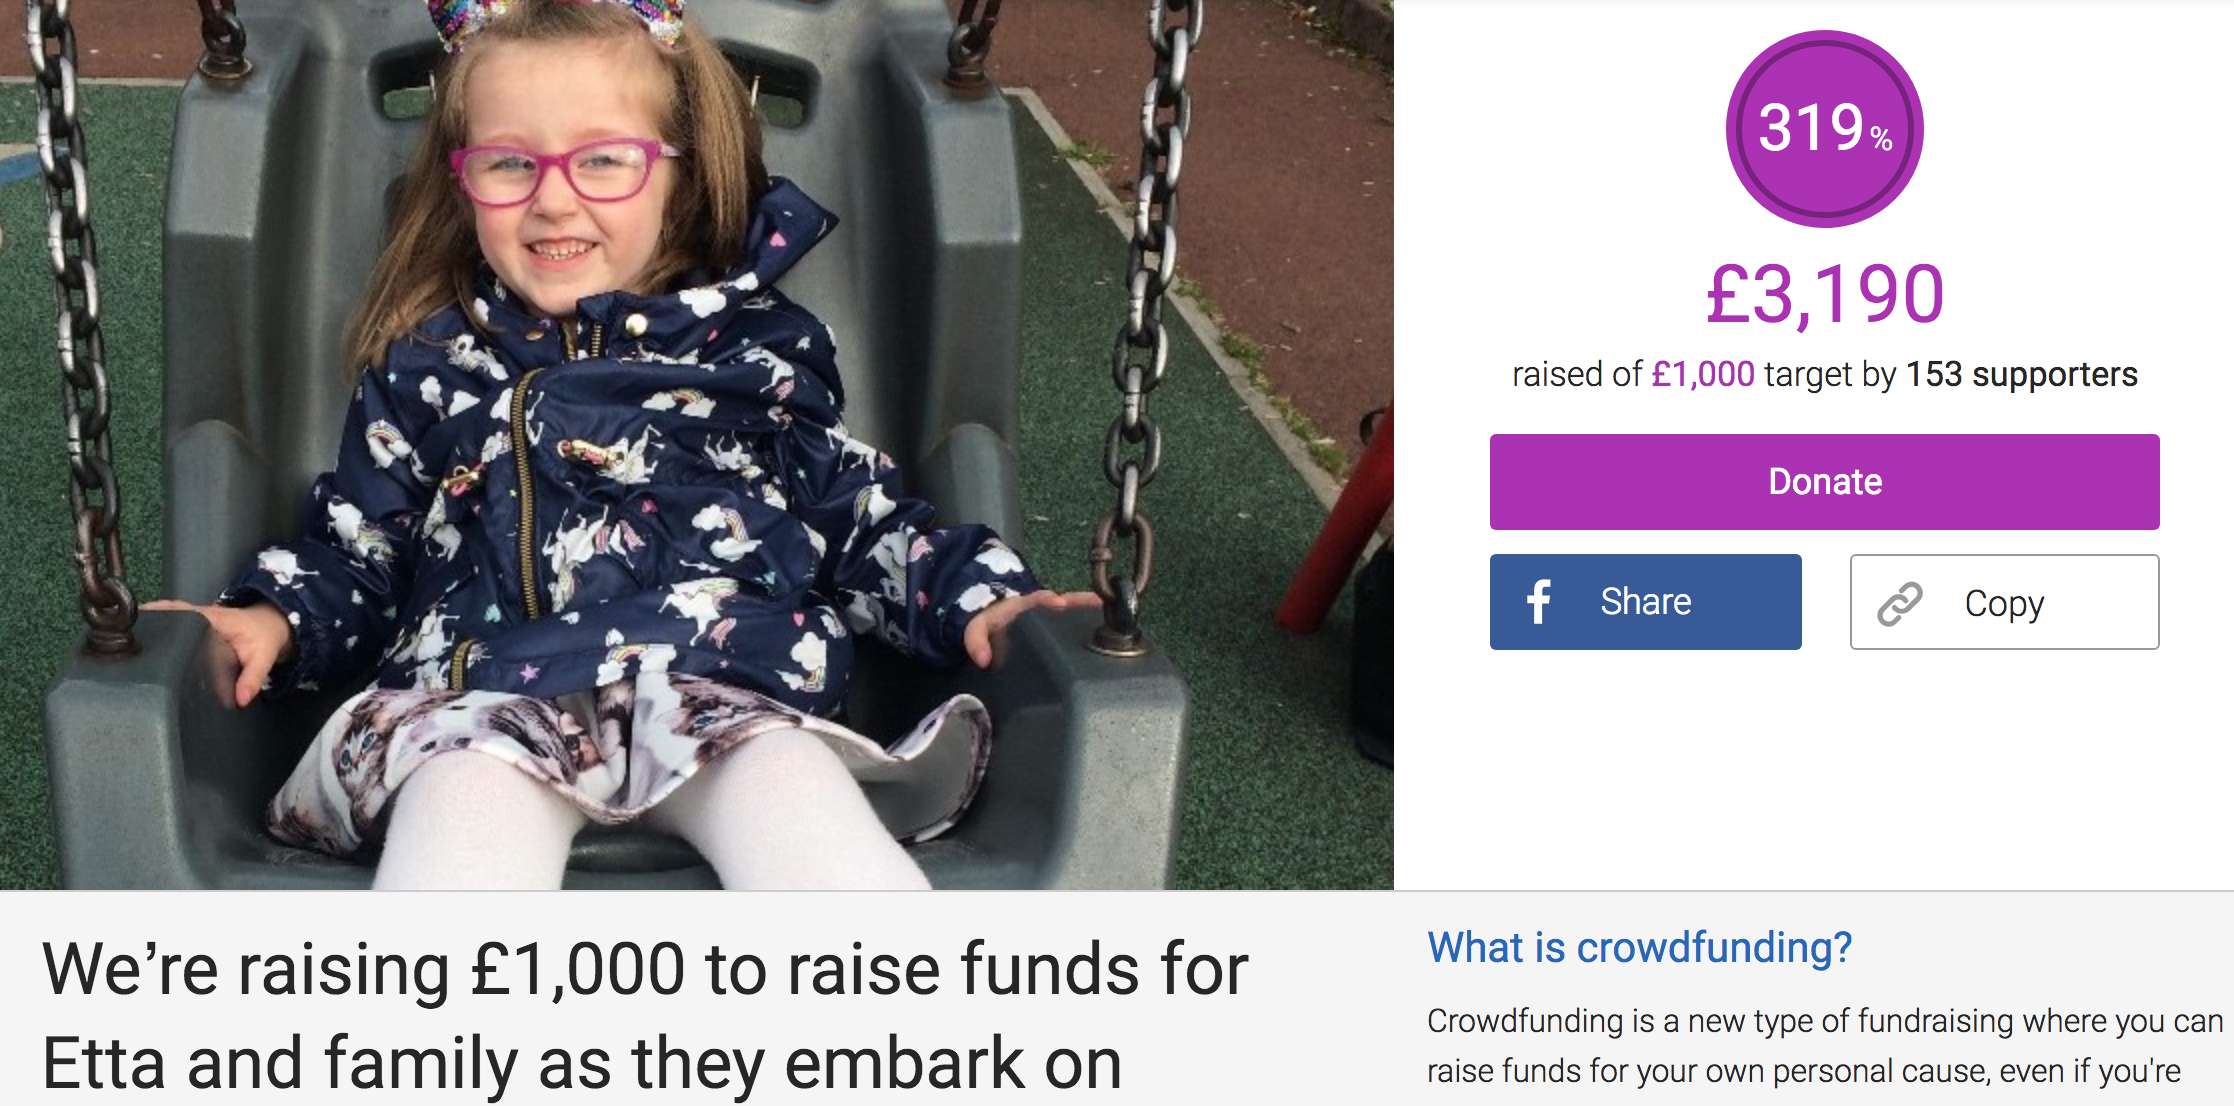Share the campaign on Facebook
Image resolution: width=2234 pixels, height=1106 pixels.
1645,602
